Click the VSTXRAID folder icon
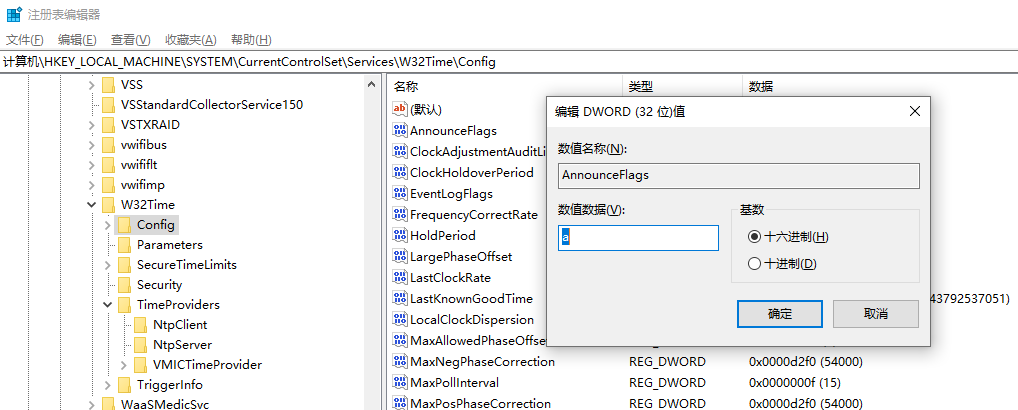Viewport: 1018px width, 410px height. [108, 125]
